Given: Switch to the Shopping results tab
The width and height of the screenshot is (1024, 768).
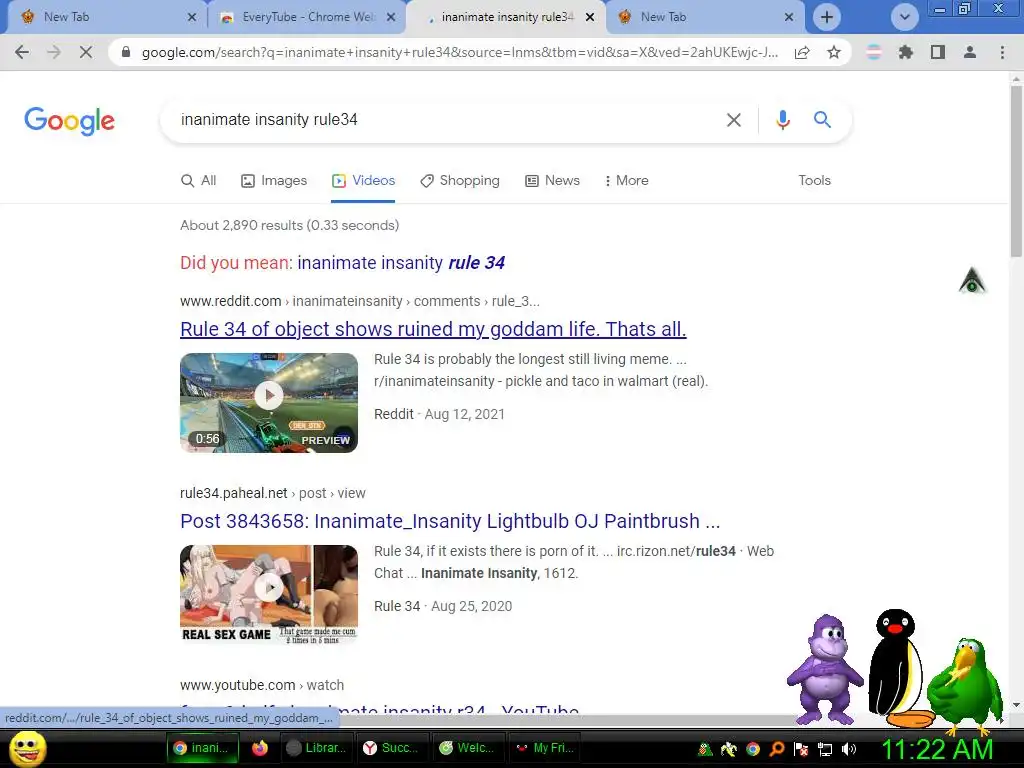Looking at the screenshot, I should point(460,180).
